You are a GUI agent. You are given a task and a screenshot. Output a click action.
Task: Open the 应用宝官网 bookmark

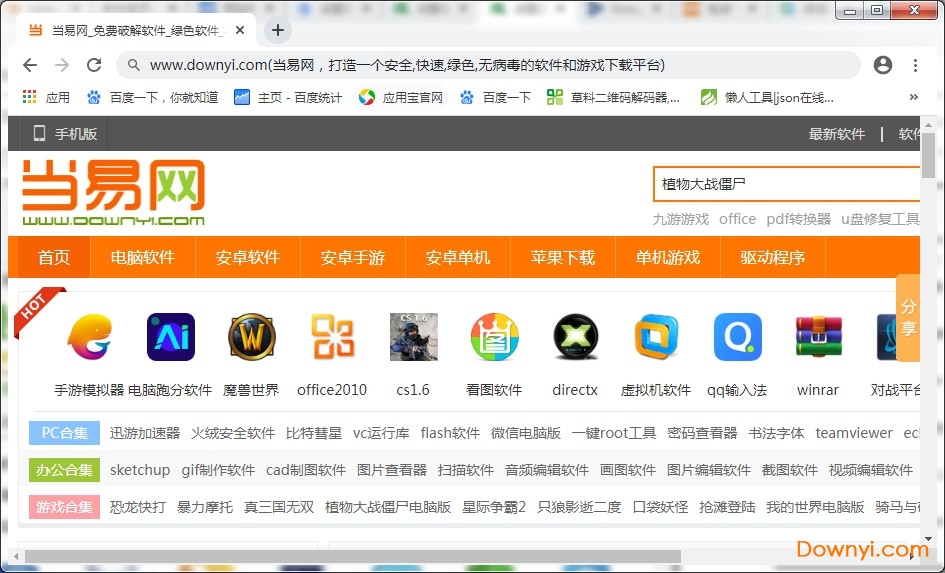click(x=401, y=98)
